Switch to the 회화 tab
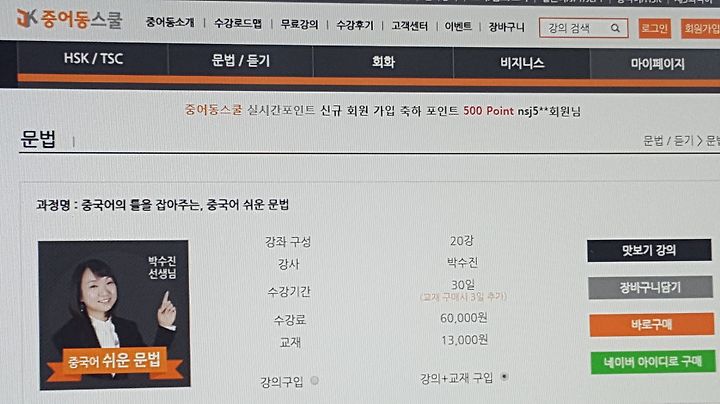This screenshot has width=720, height=404. [x=383, y=62]
